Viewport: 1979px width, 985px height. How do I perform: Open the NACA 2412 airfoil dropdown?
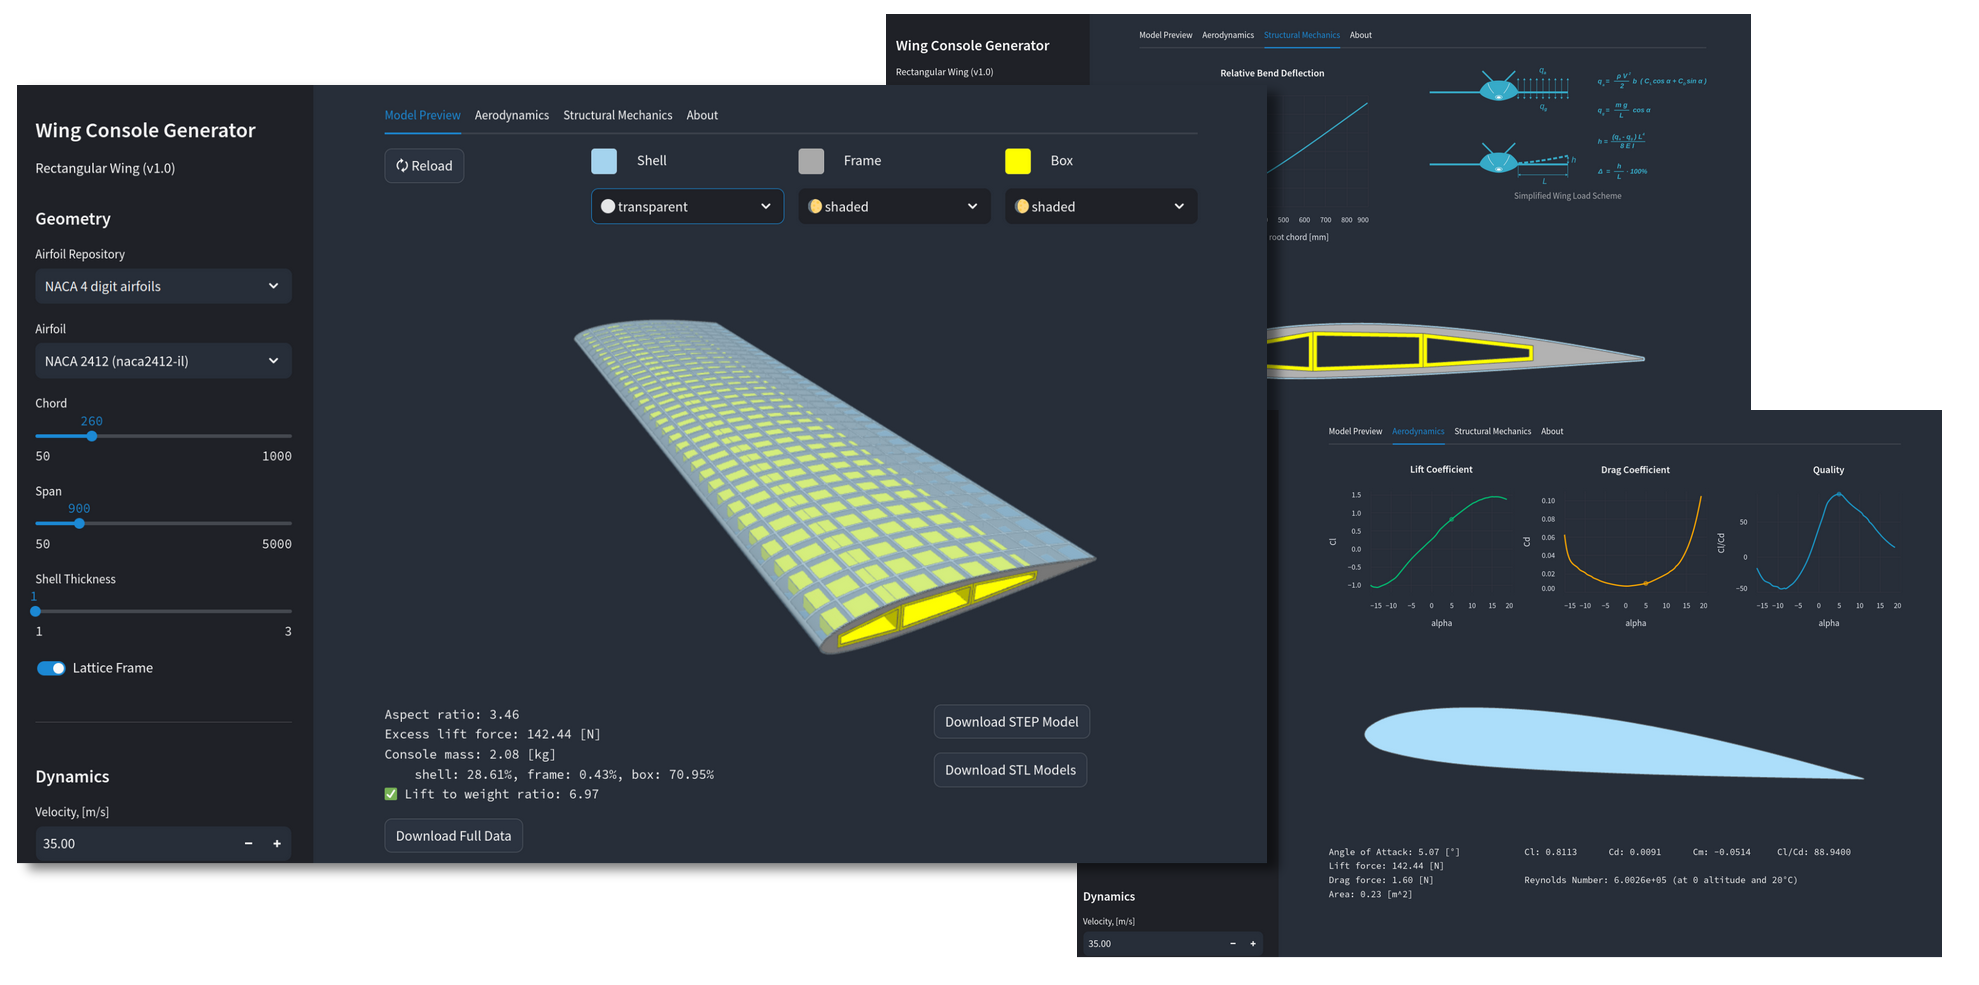tap(163, 361)
